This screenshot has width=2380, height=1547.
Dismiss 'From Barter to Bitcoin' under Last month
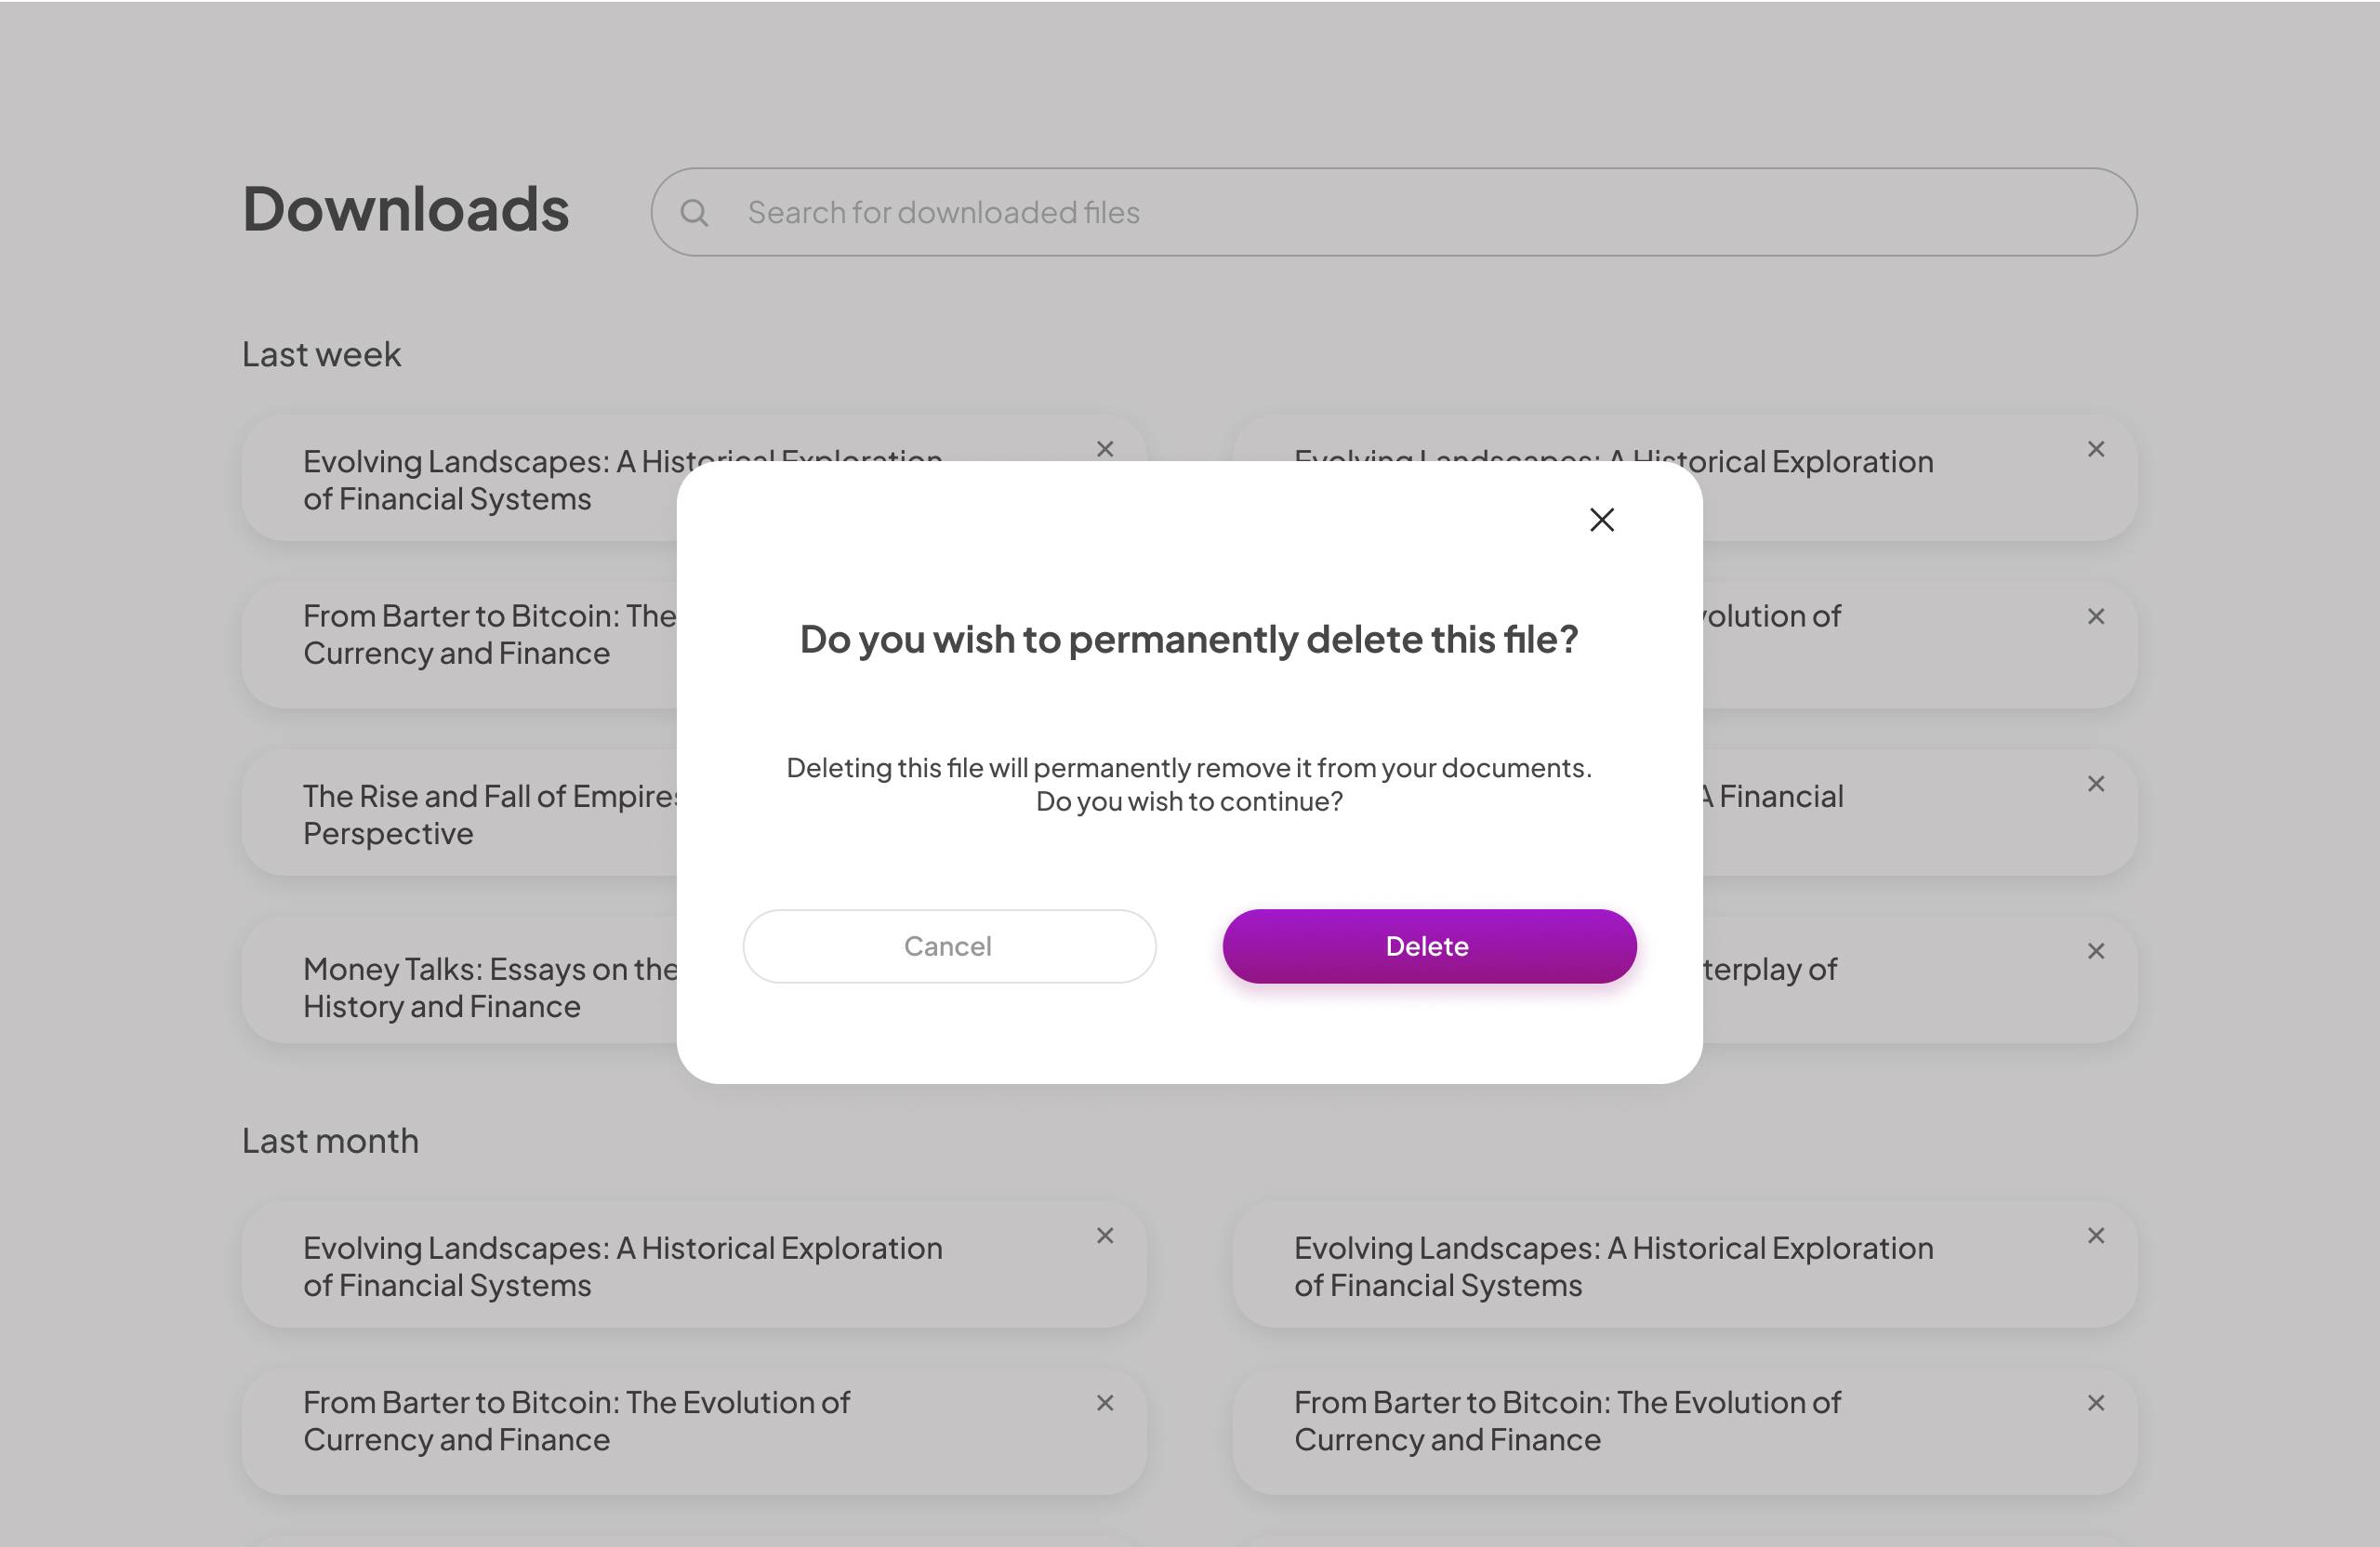point(1106,1403)
